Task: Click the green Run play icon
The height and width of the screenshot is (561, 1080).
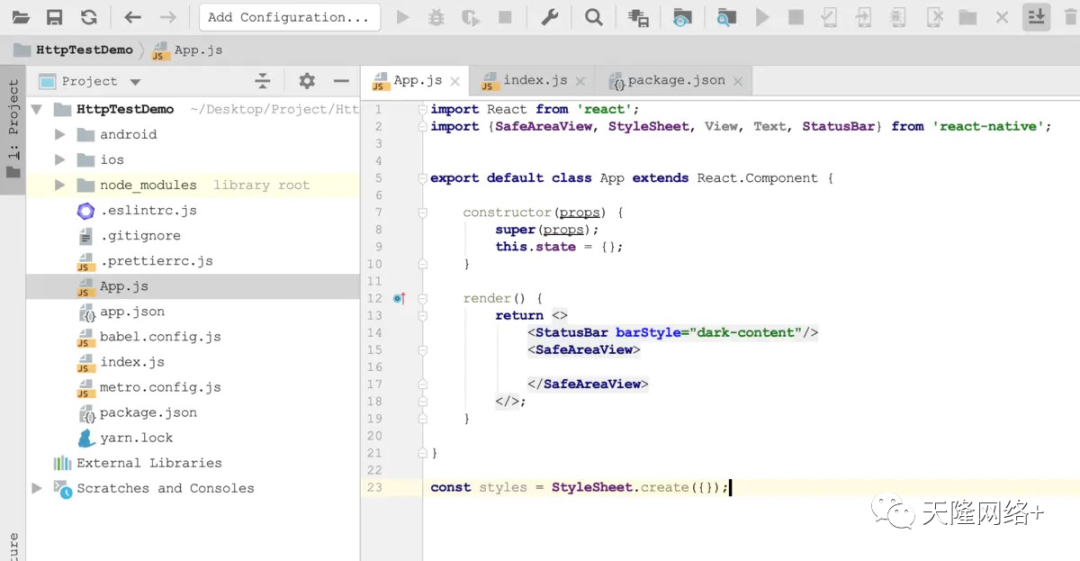Action: pyautogui.click(x=403, y=17)
